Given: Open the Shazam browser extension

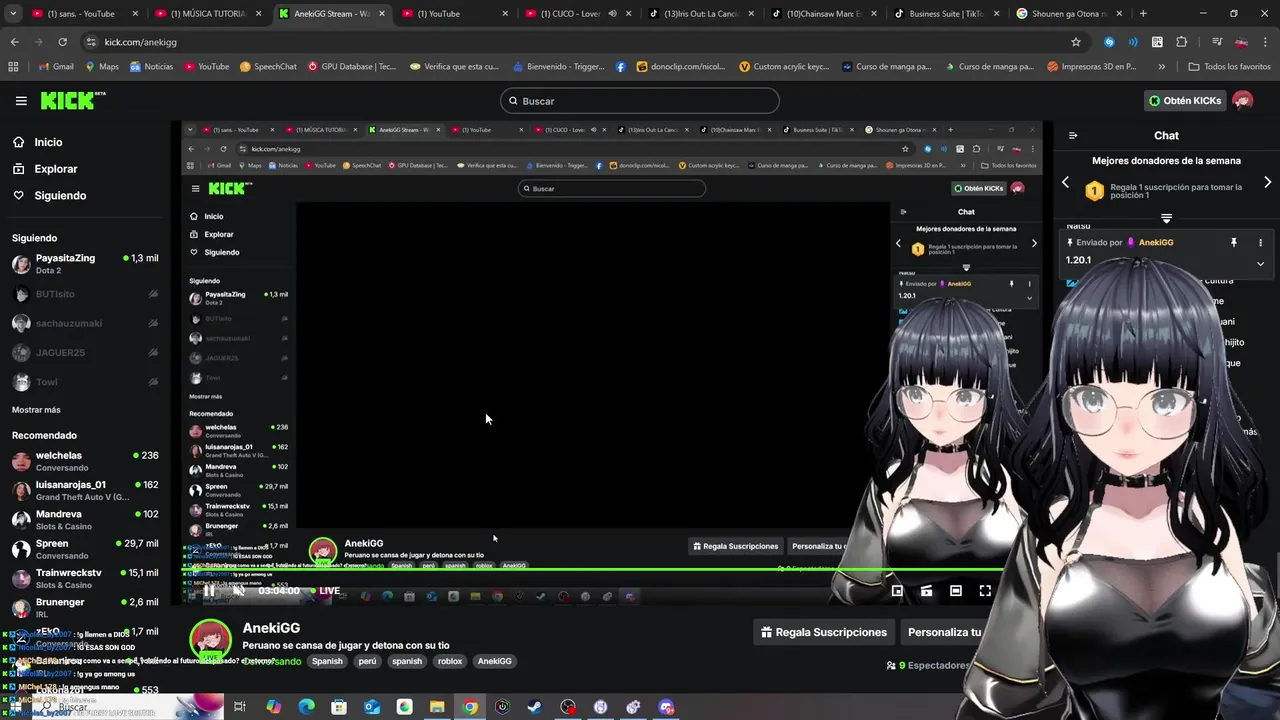Looking at the screenshot, I should [x=1109, y=42].
